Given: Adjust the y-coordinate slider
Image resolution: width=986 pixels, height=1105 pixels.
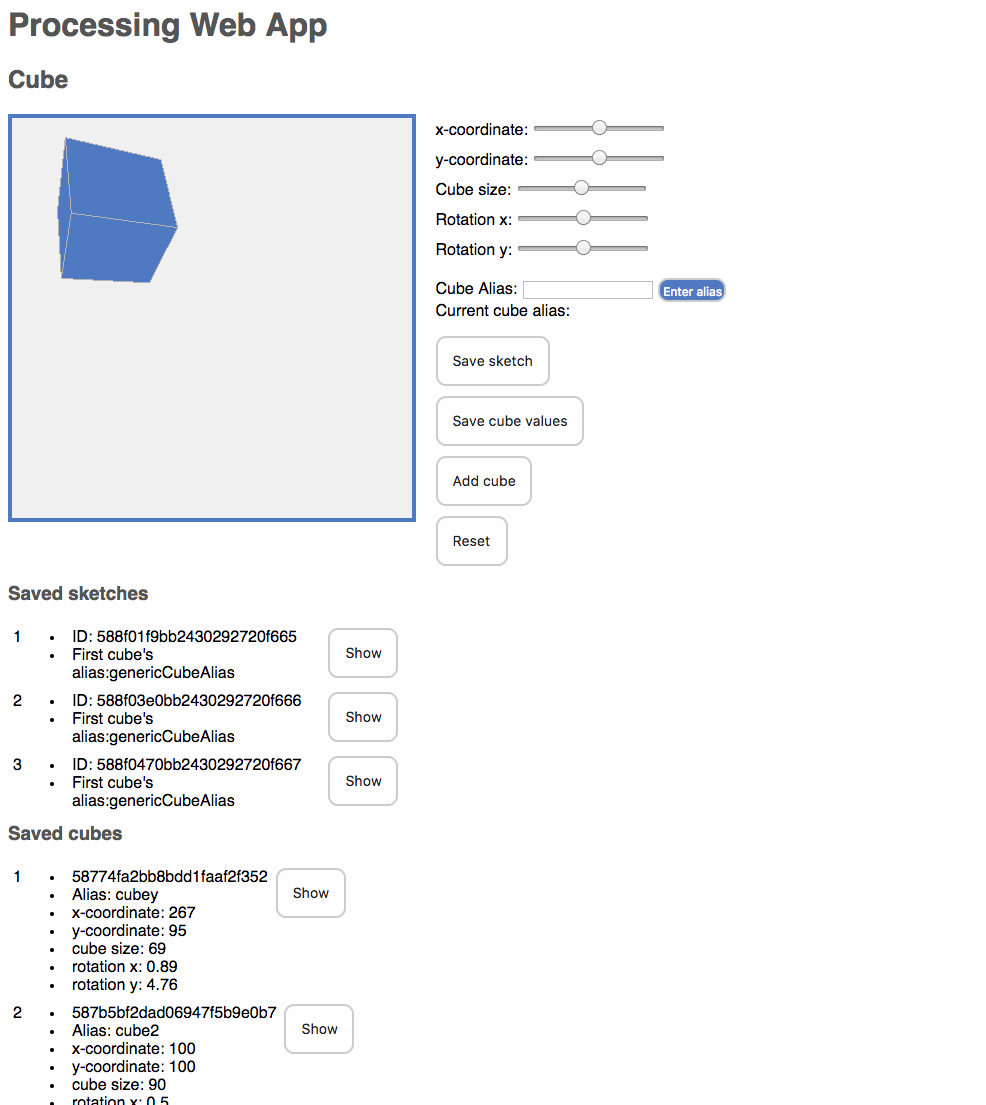Looking at the screenshot, I should click(598, 158).
